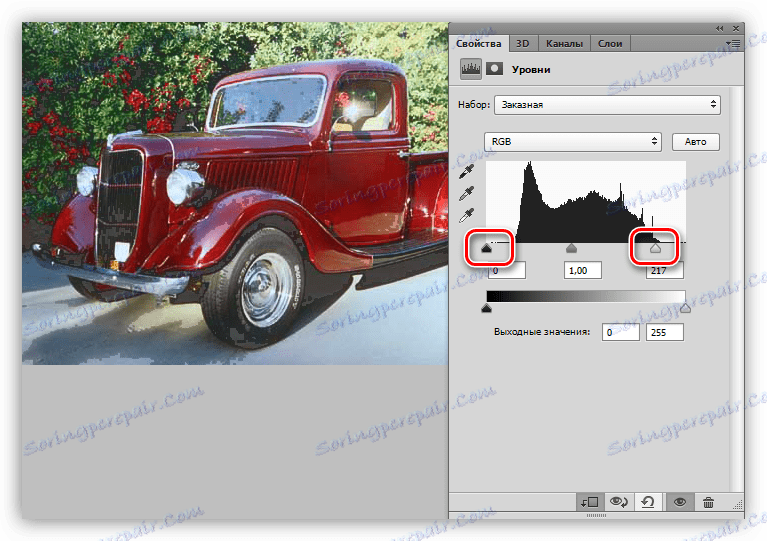
Task: Click the white output levels slider
Action: (685, 308)
